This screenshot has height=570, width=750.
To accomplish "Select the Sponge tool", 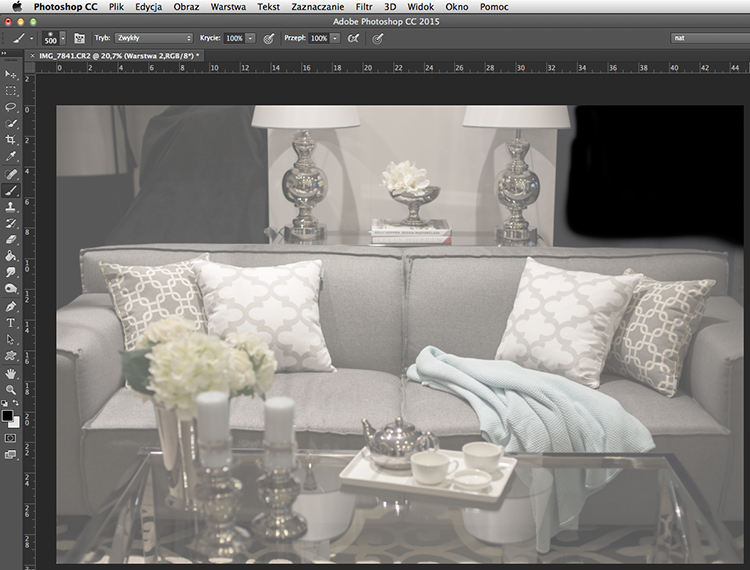I will [11, 288].
